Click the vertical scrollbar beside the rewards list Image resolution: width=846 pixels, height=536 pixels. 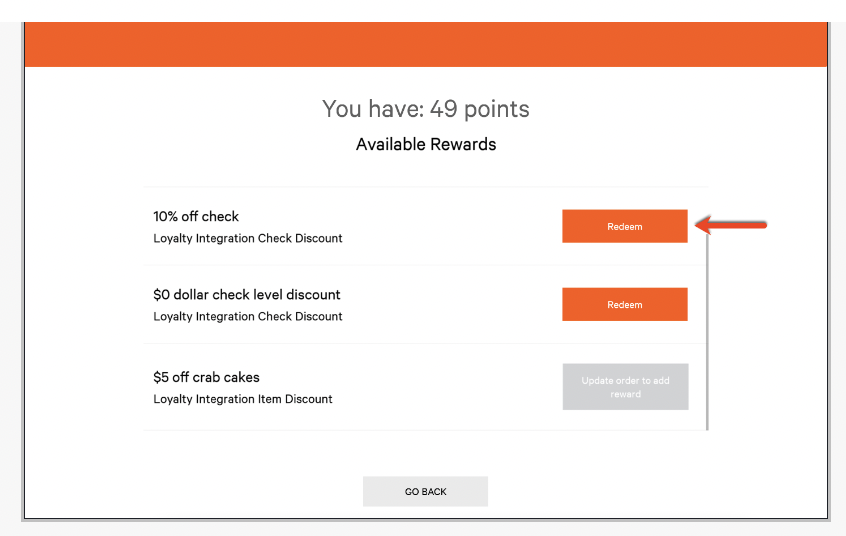pyautogui.click(x=707, y=330)
